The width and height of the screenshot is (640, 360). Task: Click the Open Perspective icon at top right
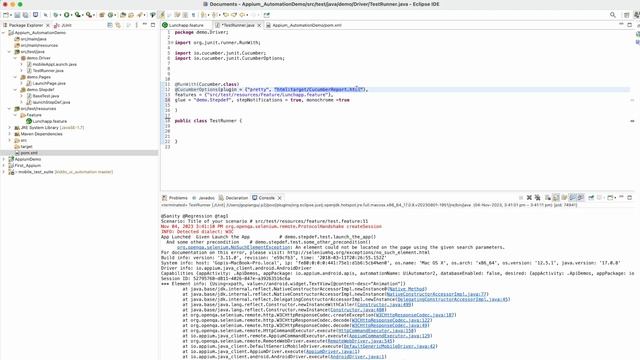[x=627, y=15]
